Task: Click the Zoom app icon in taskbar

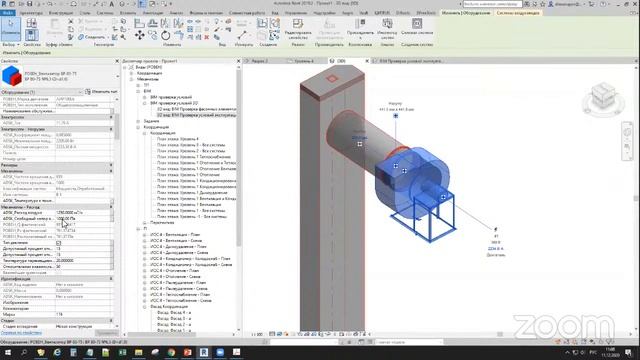Action: coord(220,352)
